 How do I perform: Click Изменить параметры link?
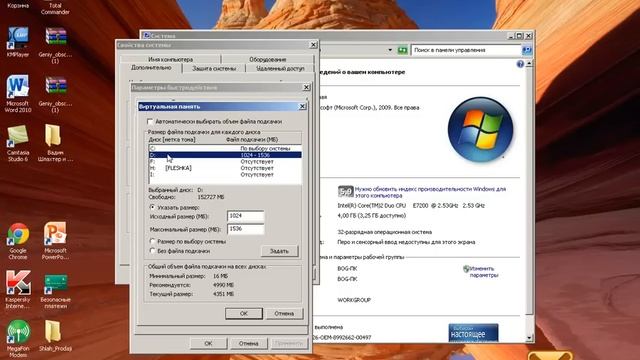pyautogui.click(x=484, y=272)
